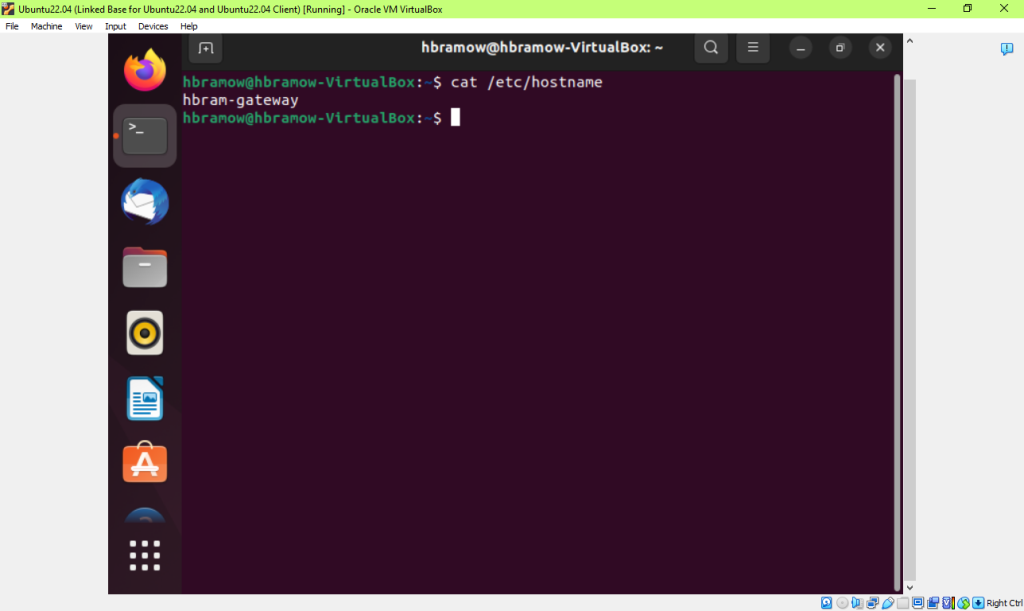Click the 'hbram-gateway' output line
The width and height of the screenshot is (1024, 611).
coord(240,100)
